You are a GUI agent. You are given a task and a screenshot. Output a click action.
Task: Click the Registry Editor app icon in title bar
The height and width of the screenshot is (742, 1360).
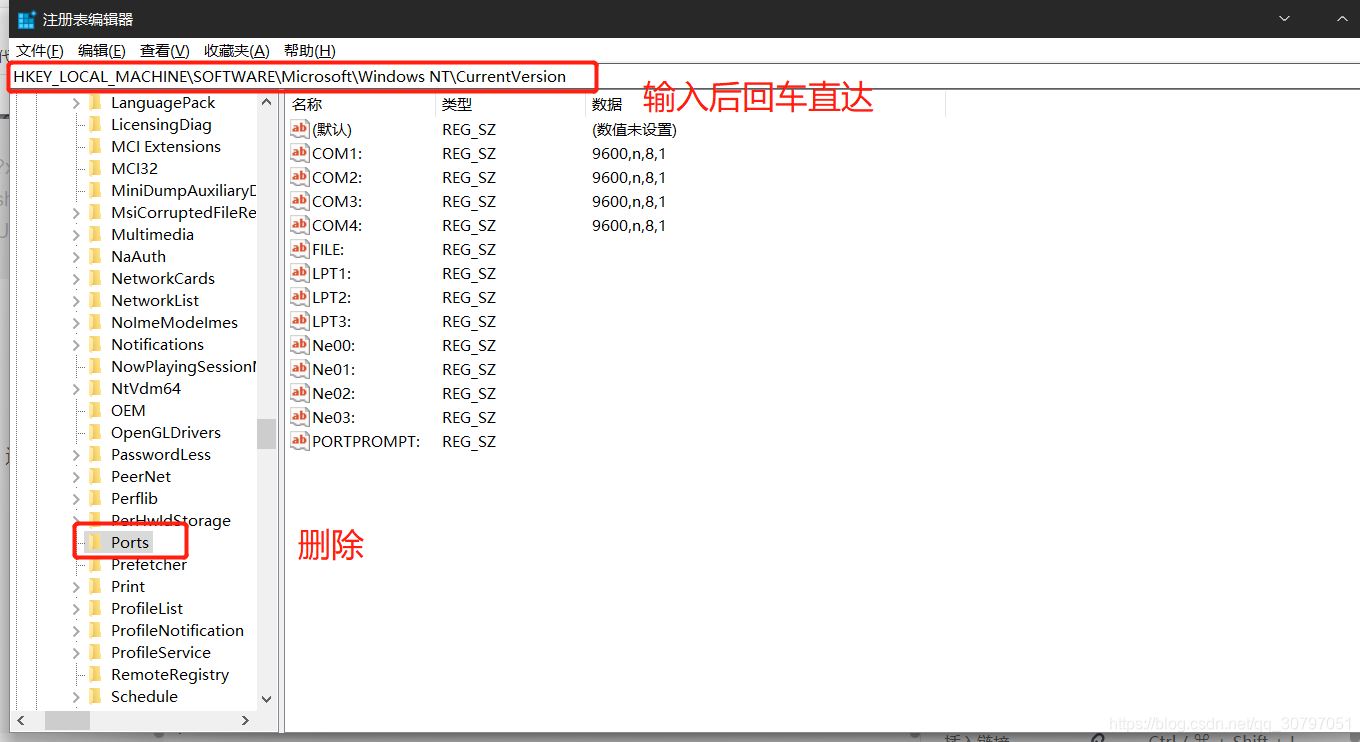[x=27, y=19]
